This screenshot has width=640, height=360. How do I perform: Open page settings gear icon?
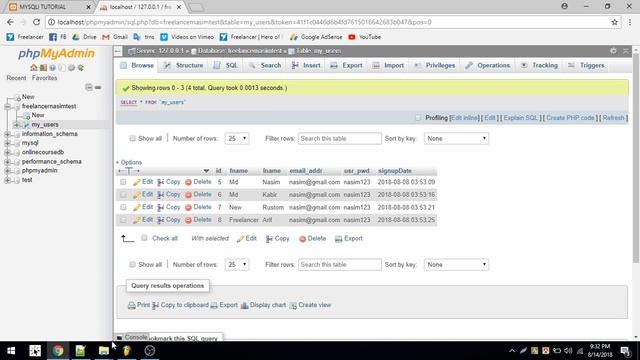613,51
